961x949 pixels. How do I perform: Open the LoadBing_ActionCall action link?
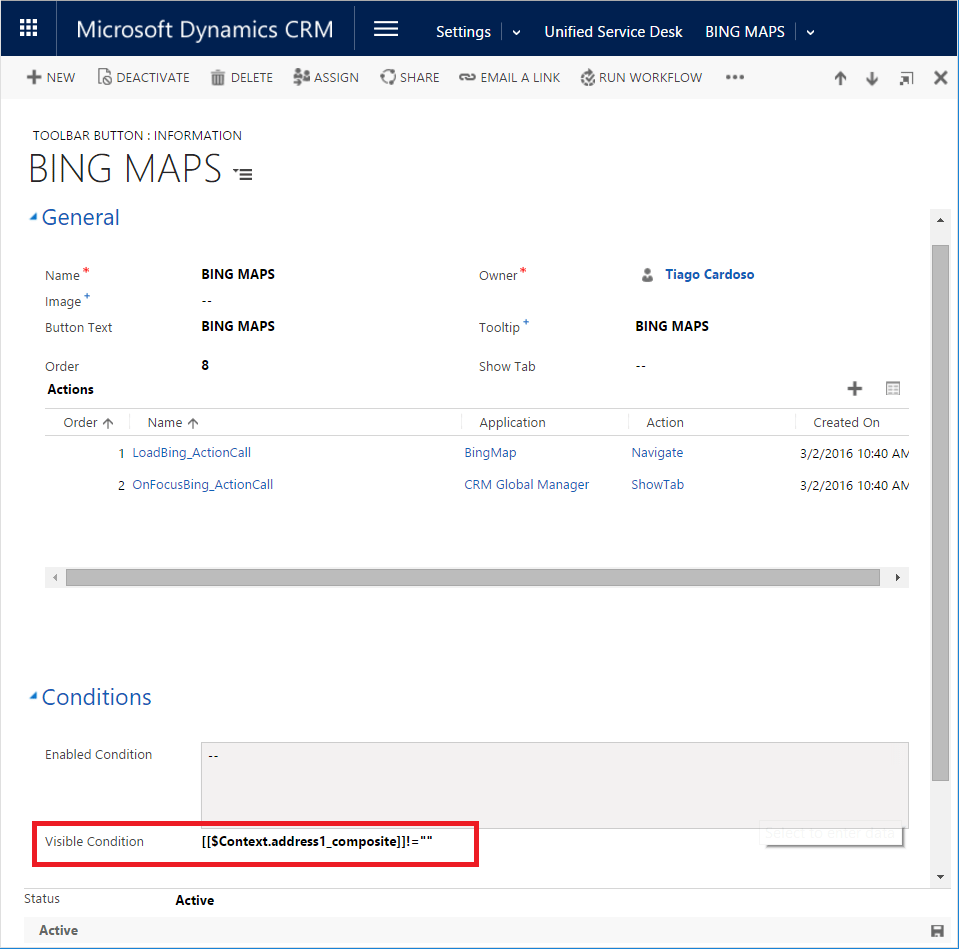coord(191,453)
